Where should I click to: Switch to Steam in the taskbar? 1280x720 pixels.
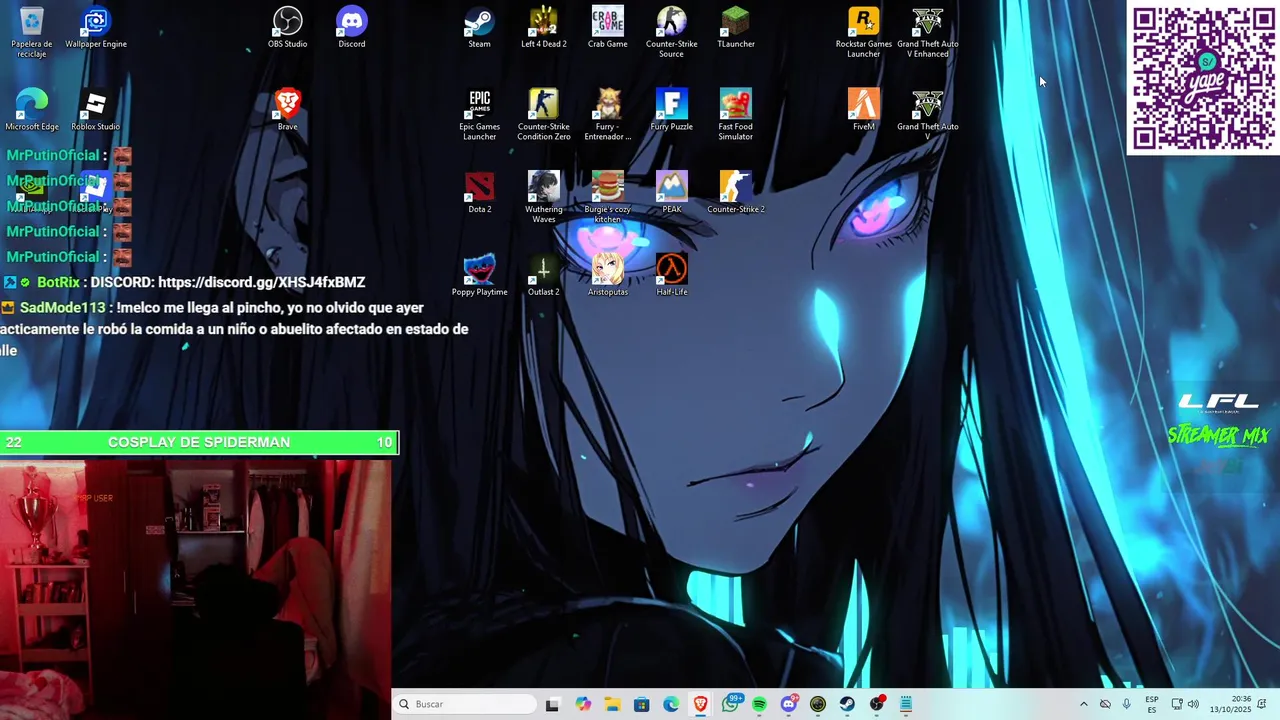click(848, 704)
